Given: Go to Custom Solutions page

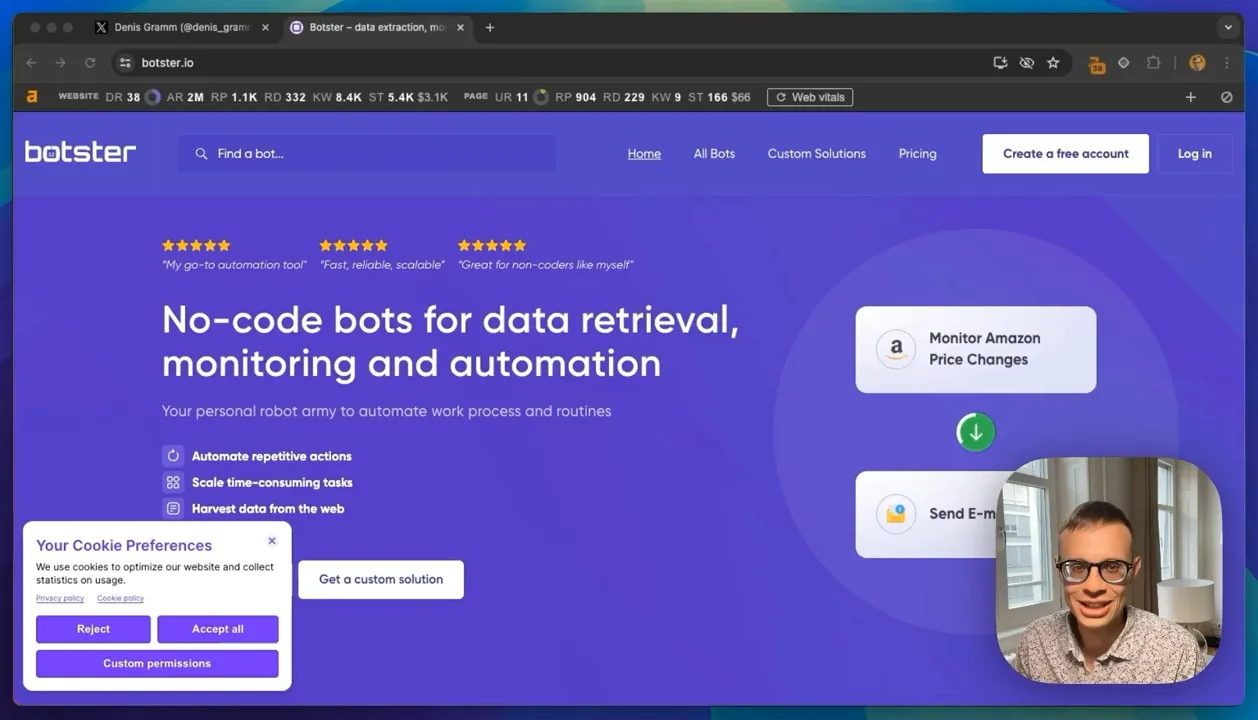Looking at the screenshot, I should 817,154.
